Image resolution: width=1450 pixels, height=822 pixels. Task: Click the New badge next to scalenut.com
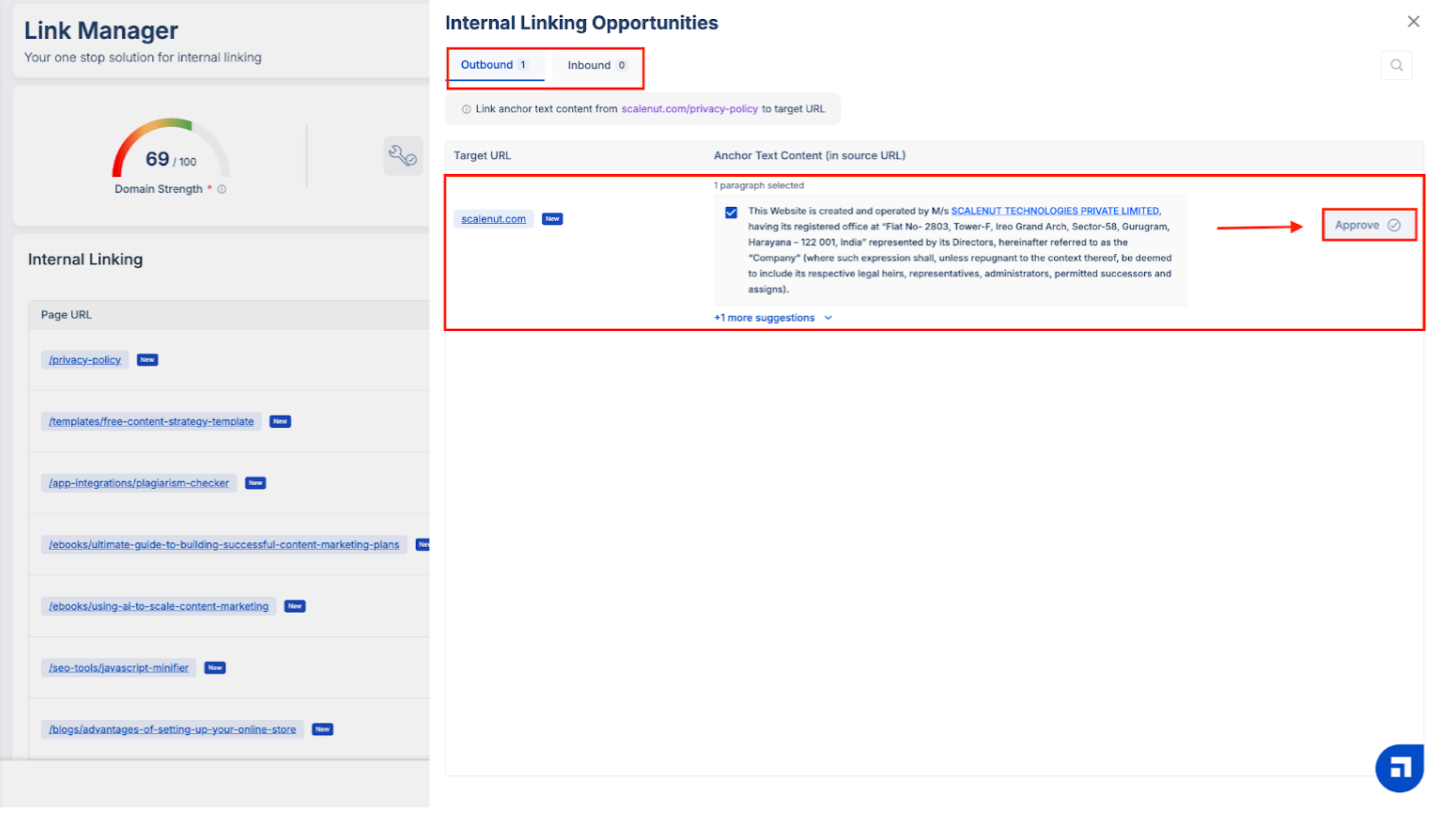(x=552, y=219)
